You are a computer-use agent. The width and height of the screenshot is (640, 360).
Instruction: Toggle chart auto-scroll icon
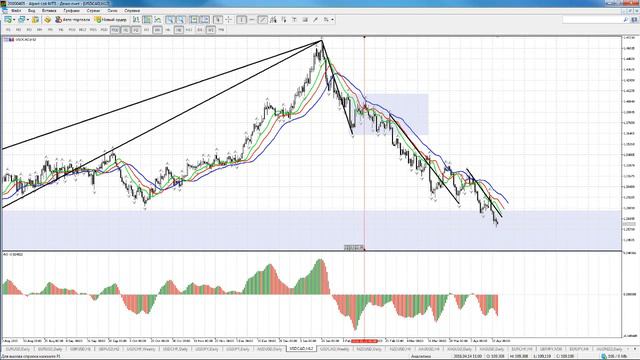(194, 20)
